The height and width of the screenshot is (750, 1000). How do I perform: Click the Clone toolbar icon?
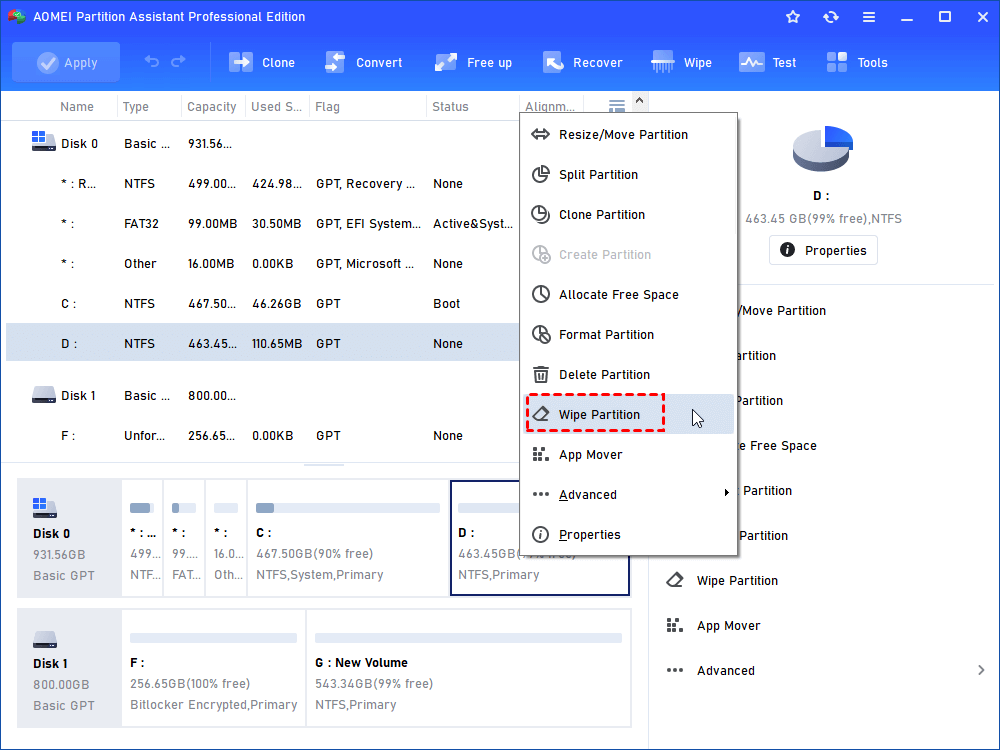tap(242, 62)
